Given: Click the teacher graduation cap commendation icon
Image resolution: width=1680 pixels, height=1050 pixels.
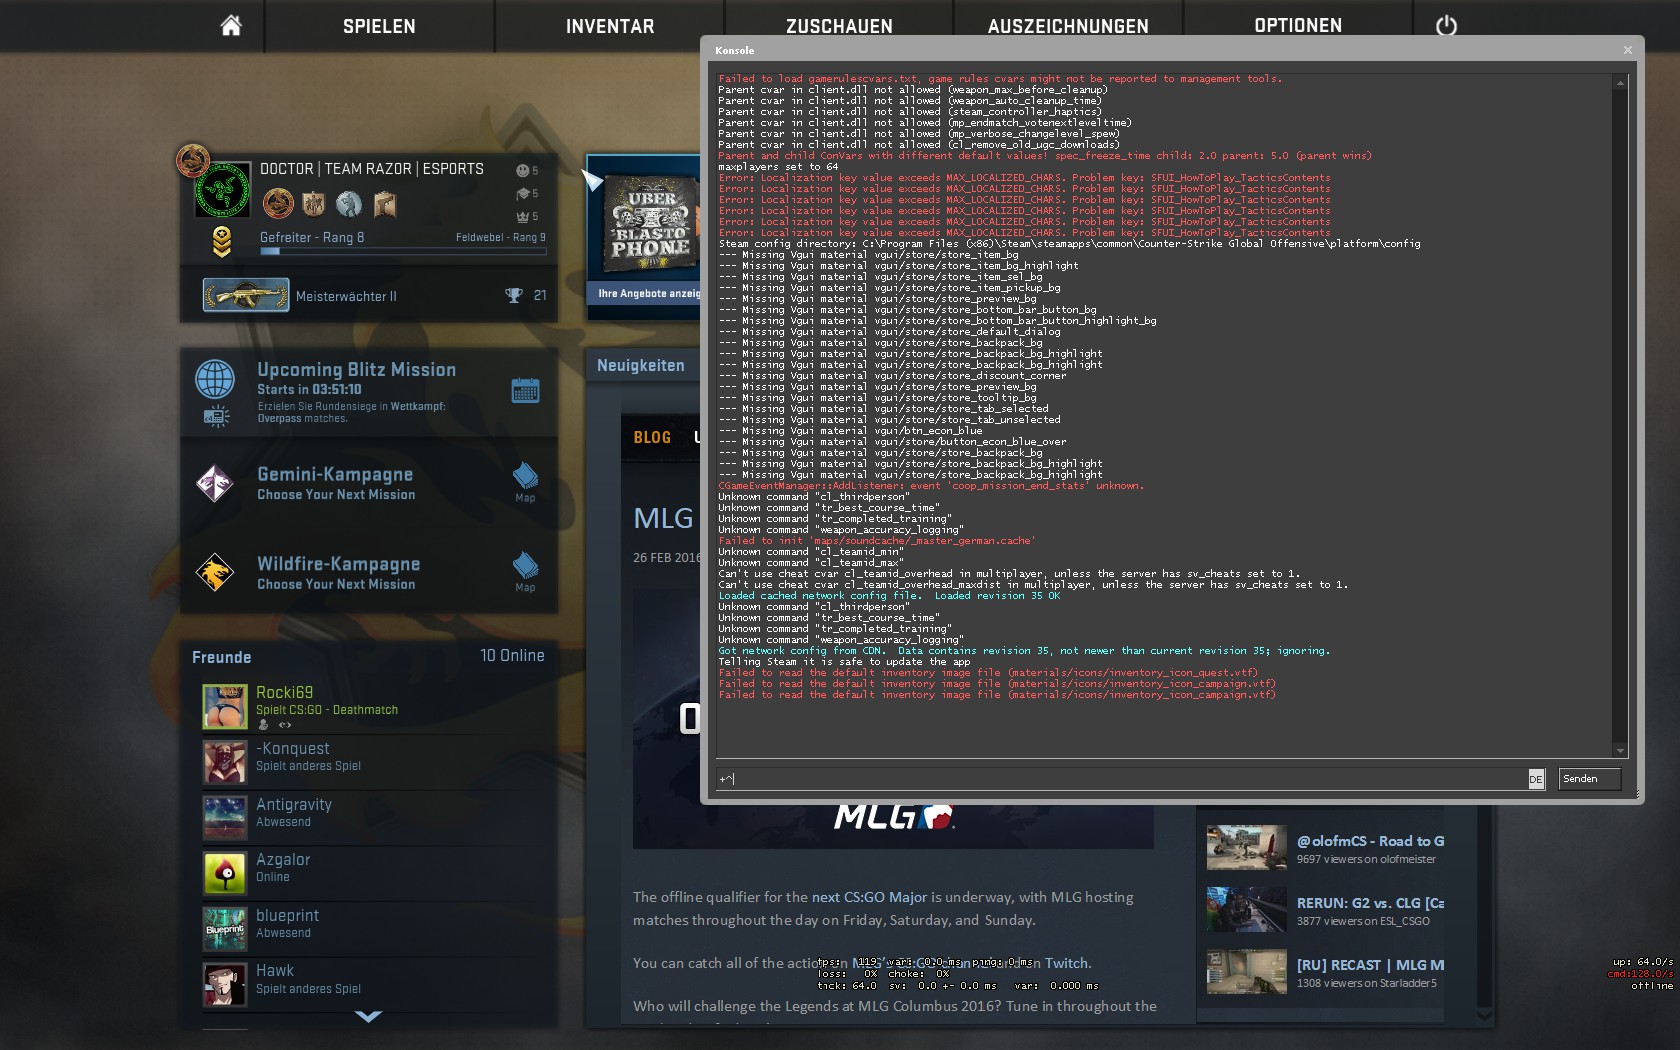Looking at the screenshot, I should pos(522,194).
